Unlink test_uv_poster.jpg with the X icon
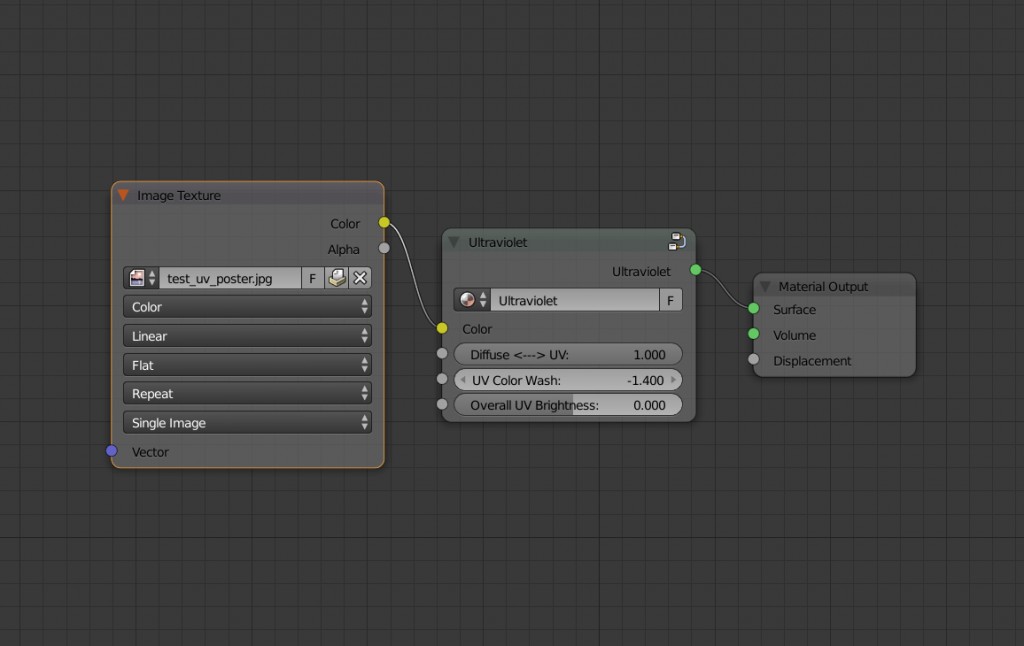The height and width of the screenshot is (646, 1024). pyautogui.click(x=360, y=278)
